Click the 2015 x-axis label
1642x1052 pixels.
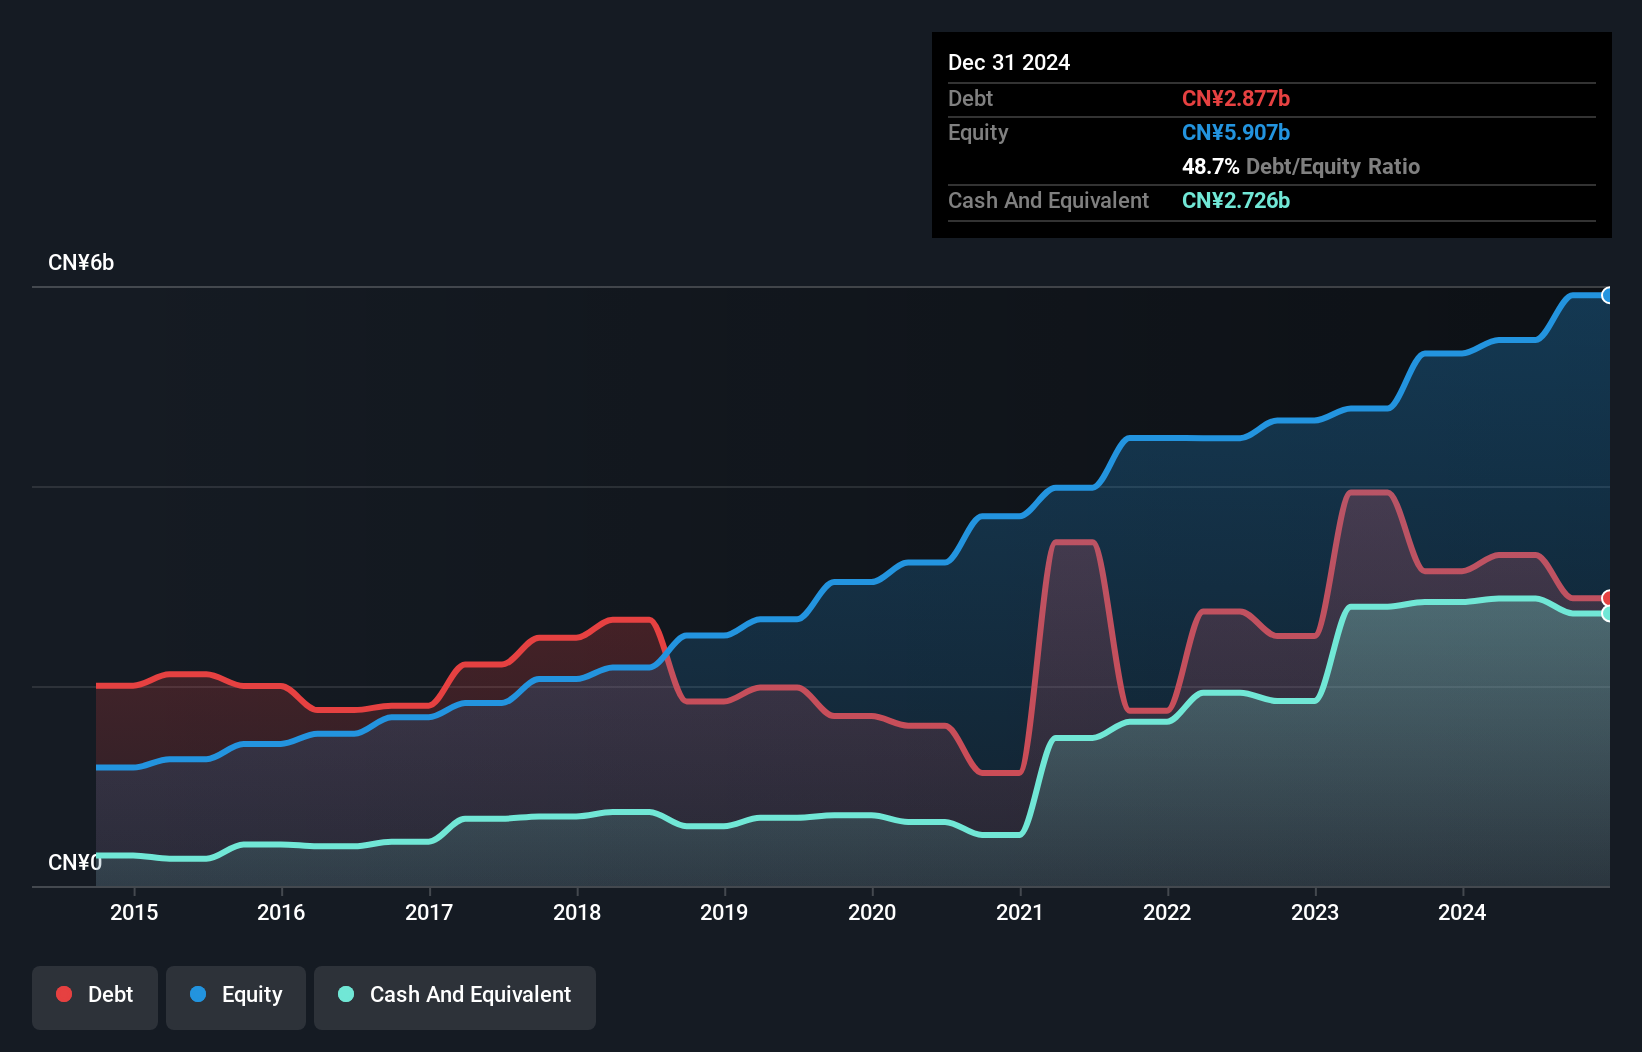[x=134, y=912]
